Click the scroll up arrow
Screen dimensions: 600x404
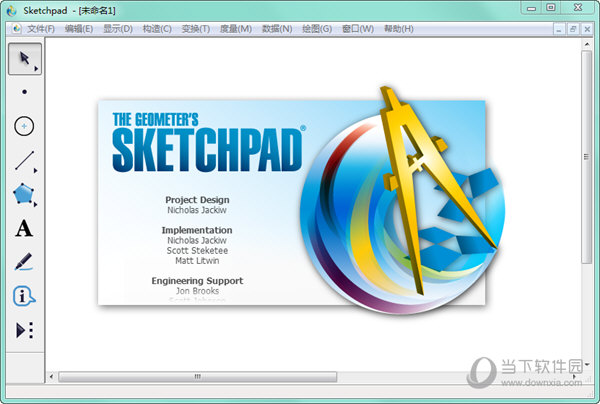[587, 45]
